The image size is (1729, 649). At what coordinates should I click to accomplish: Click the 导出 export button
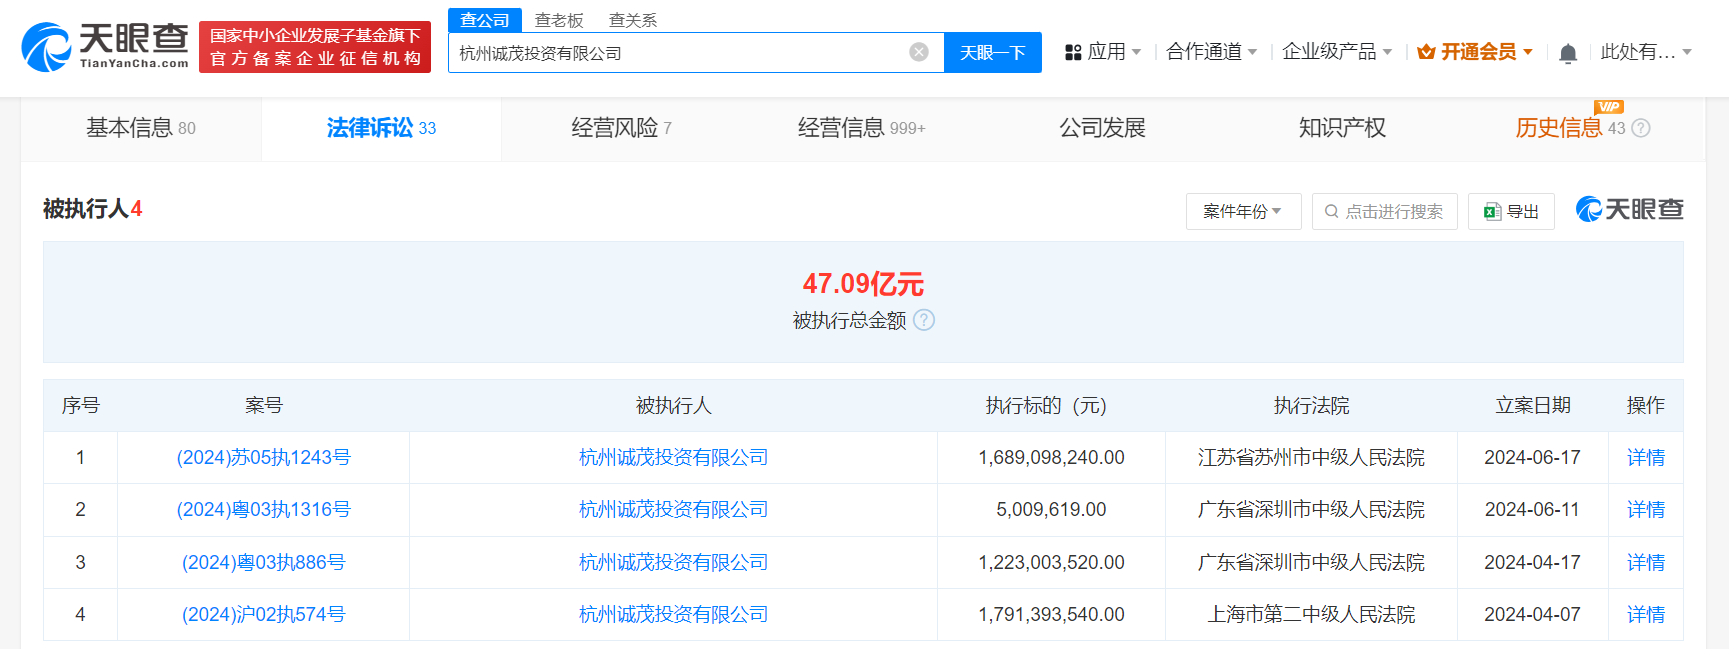tap(1511, 211)
